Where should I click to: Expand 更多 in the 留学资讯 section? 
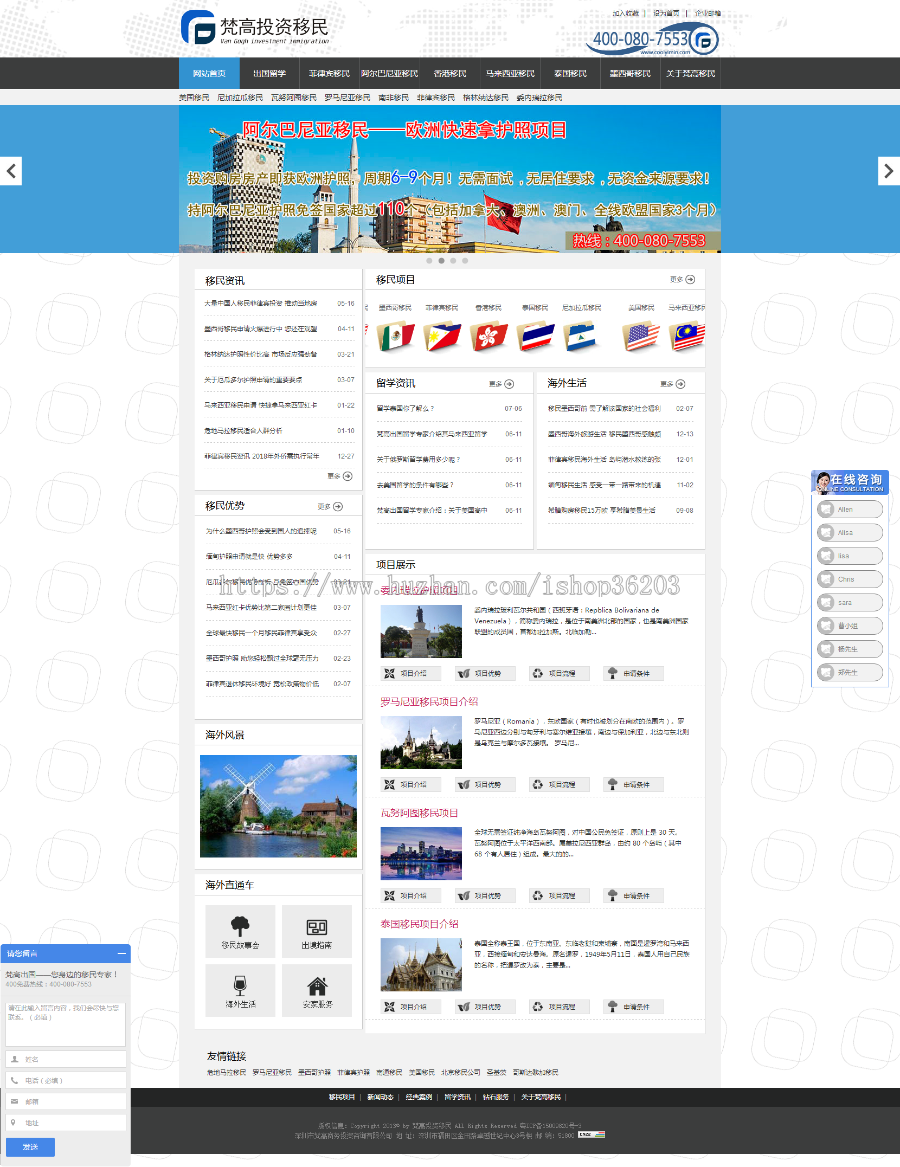502,383
